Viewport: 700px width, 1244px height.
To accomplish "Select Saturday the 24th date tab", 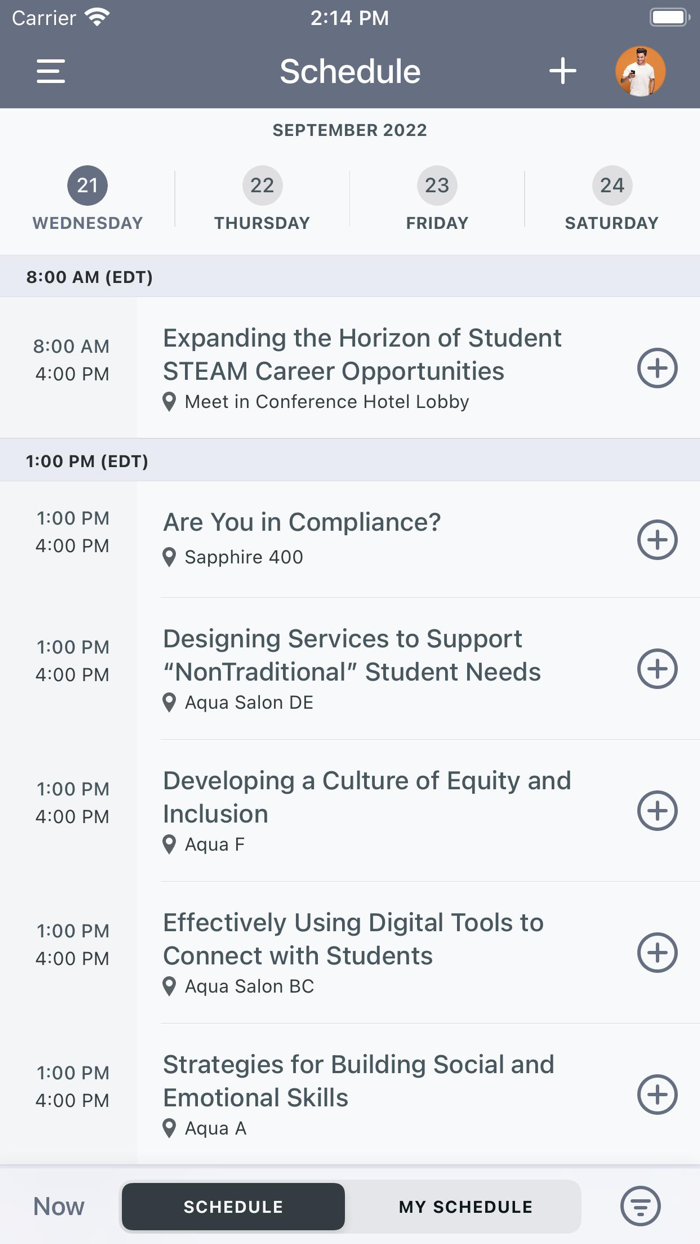I will pyautogui.click(x=611, y=197).
